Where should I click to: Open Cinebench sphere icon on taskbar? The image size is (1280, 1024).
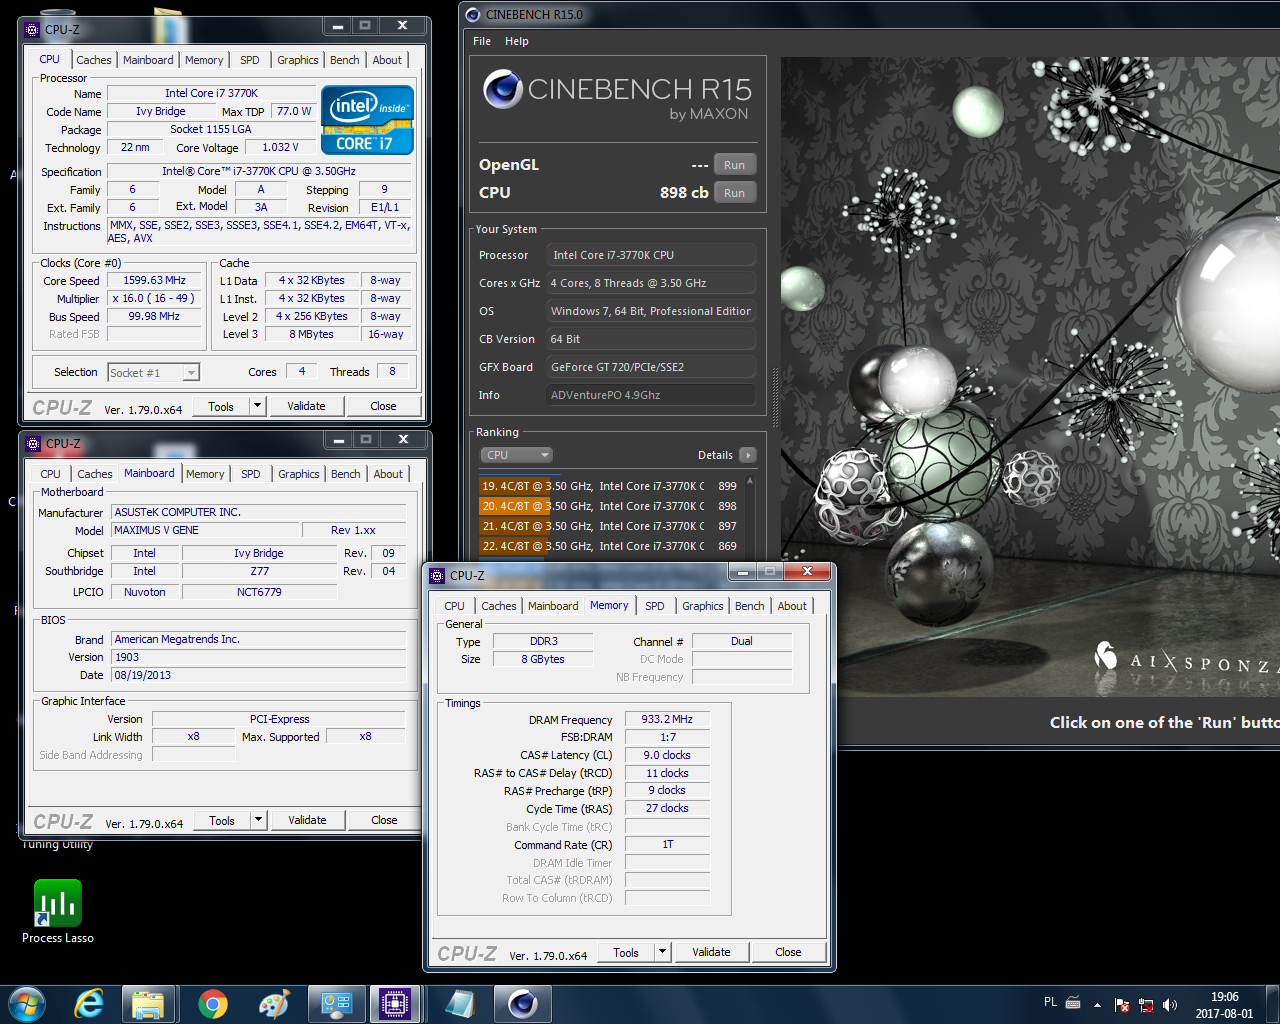pos(522,1004)
